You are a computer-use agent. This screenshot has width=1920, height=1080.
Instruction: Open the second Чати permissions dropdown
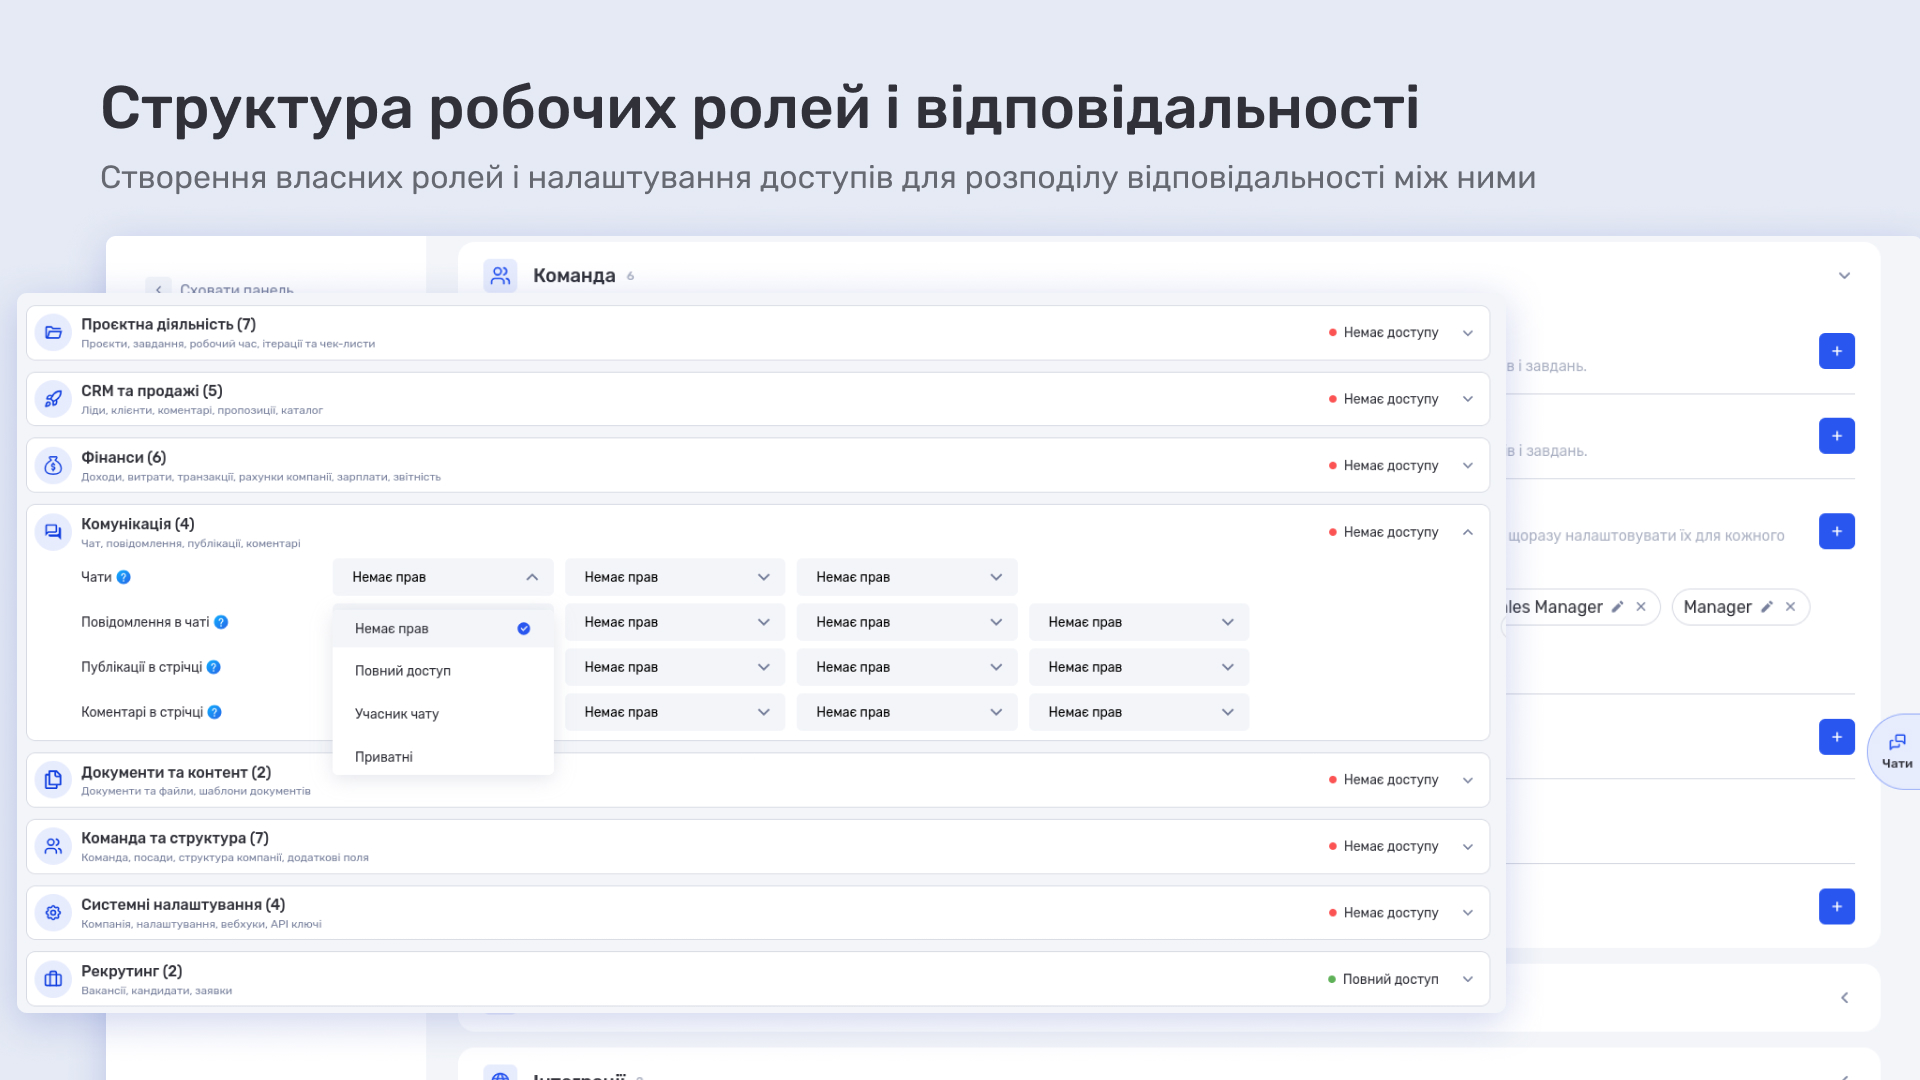click(x=675, y=577)
